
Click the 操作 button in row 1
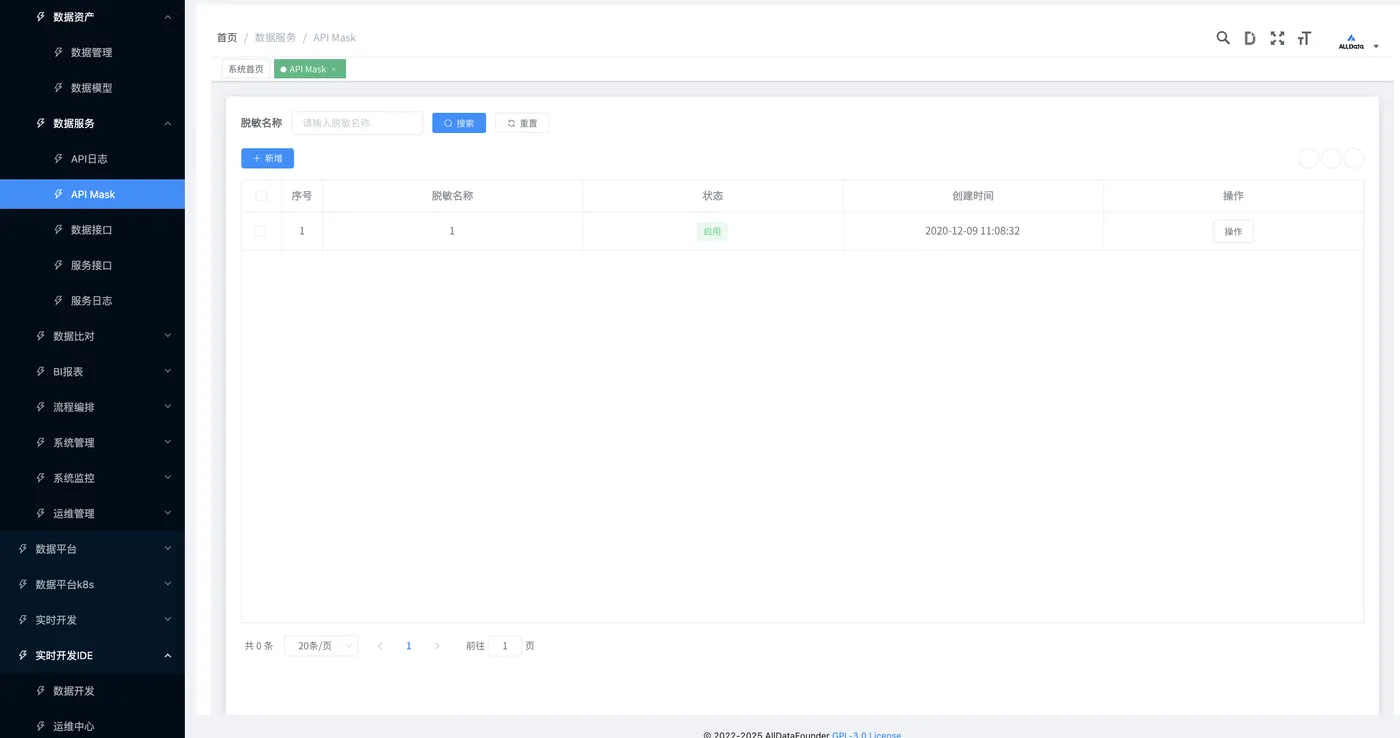tap(1233, 231)
